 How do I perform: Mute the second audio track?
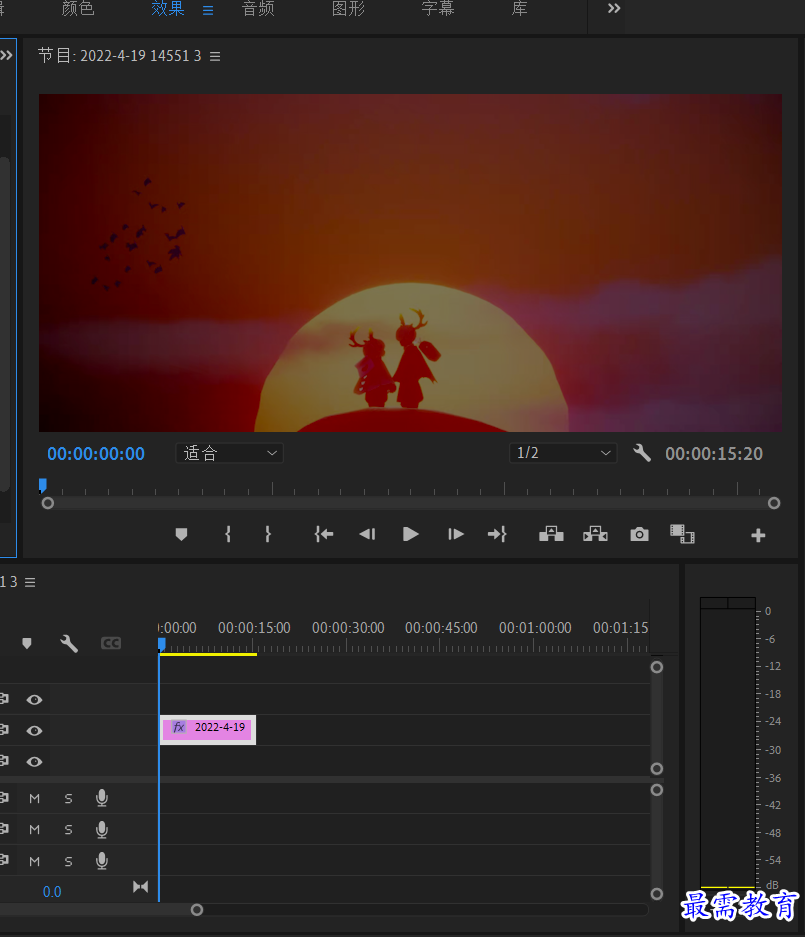pyautogui.click(x=35, y=829)
